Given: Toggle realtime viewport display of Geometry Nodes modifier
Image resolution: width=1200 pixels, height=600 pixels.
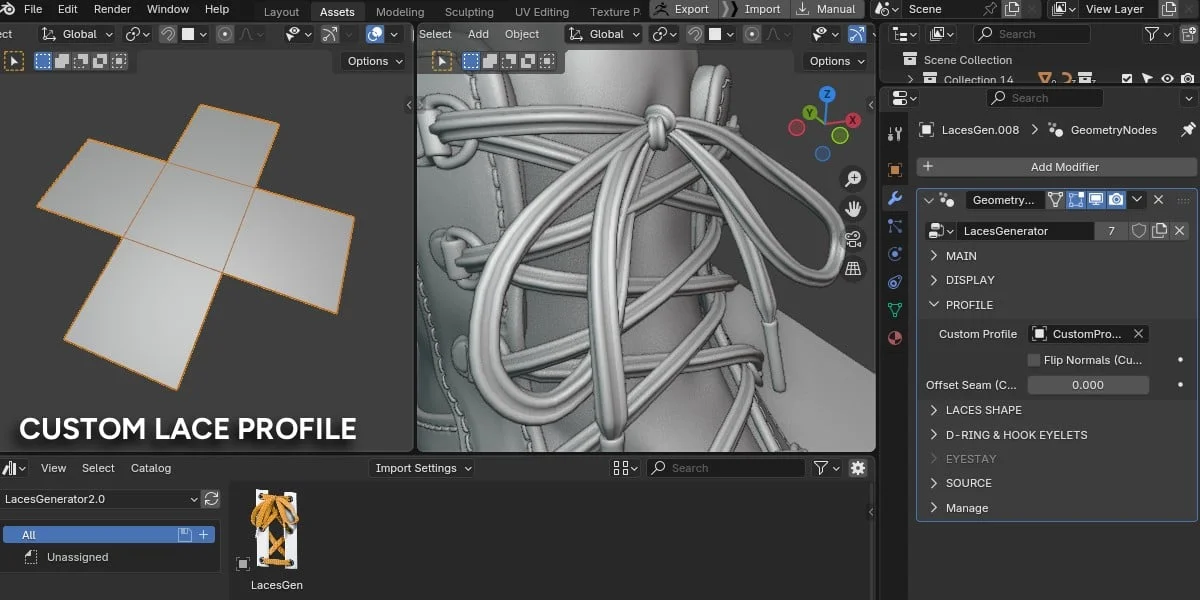Looking at the screenshot, I should 1096,199.
